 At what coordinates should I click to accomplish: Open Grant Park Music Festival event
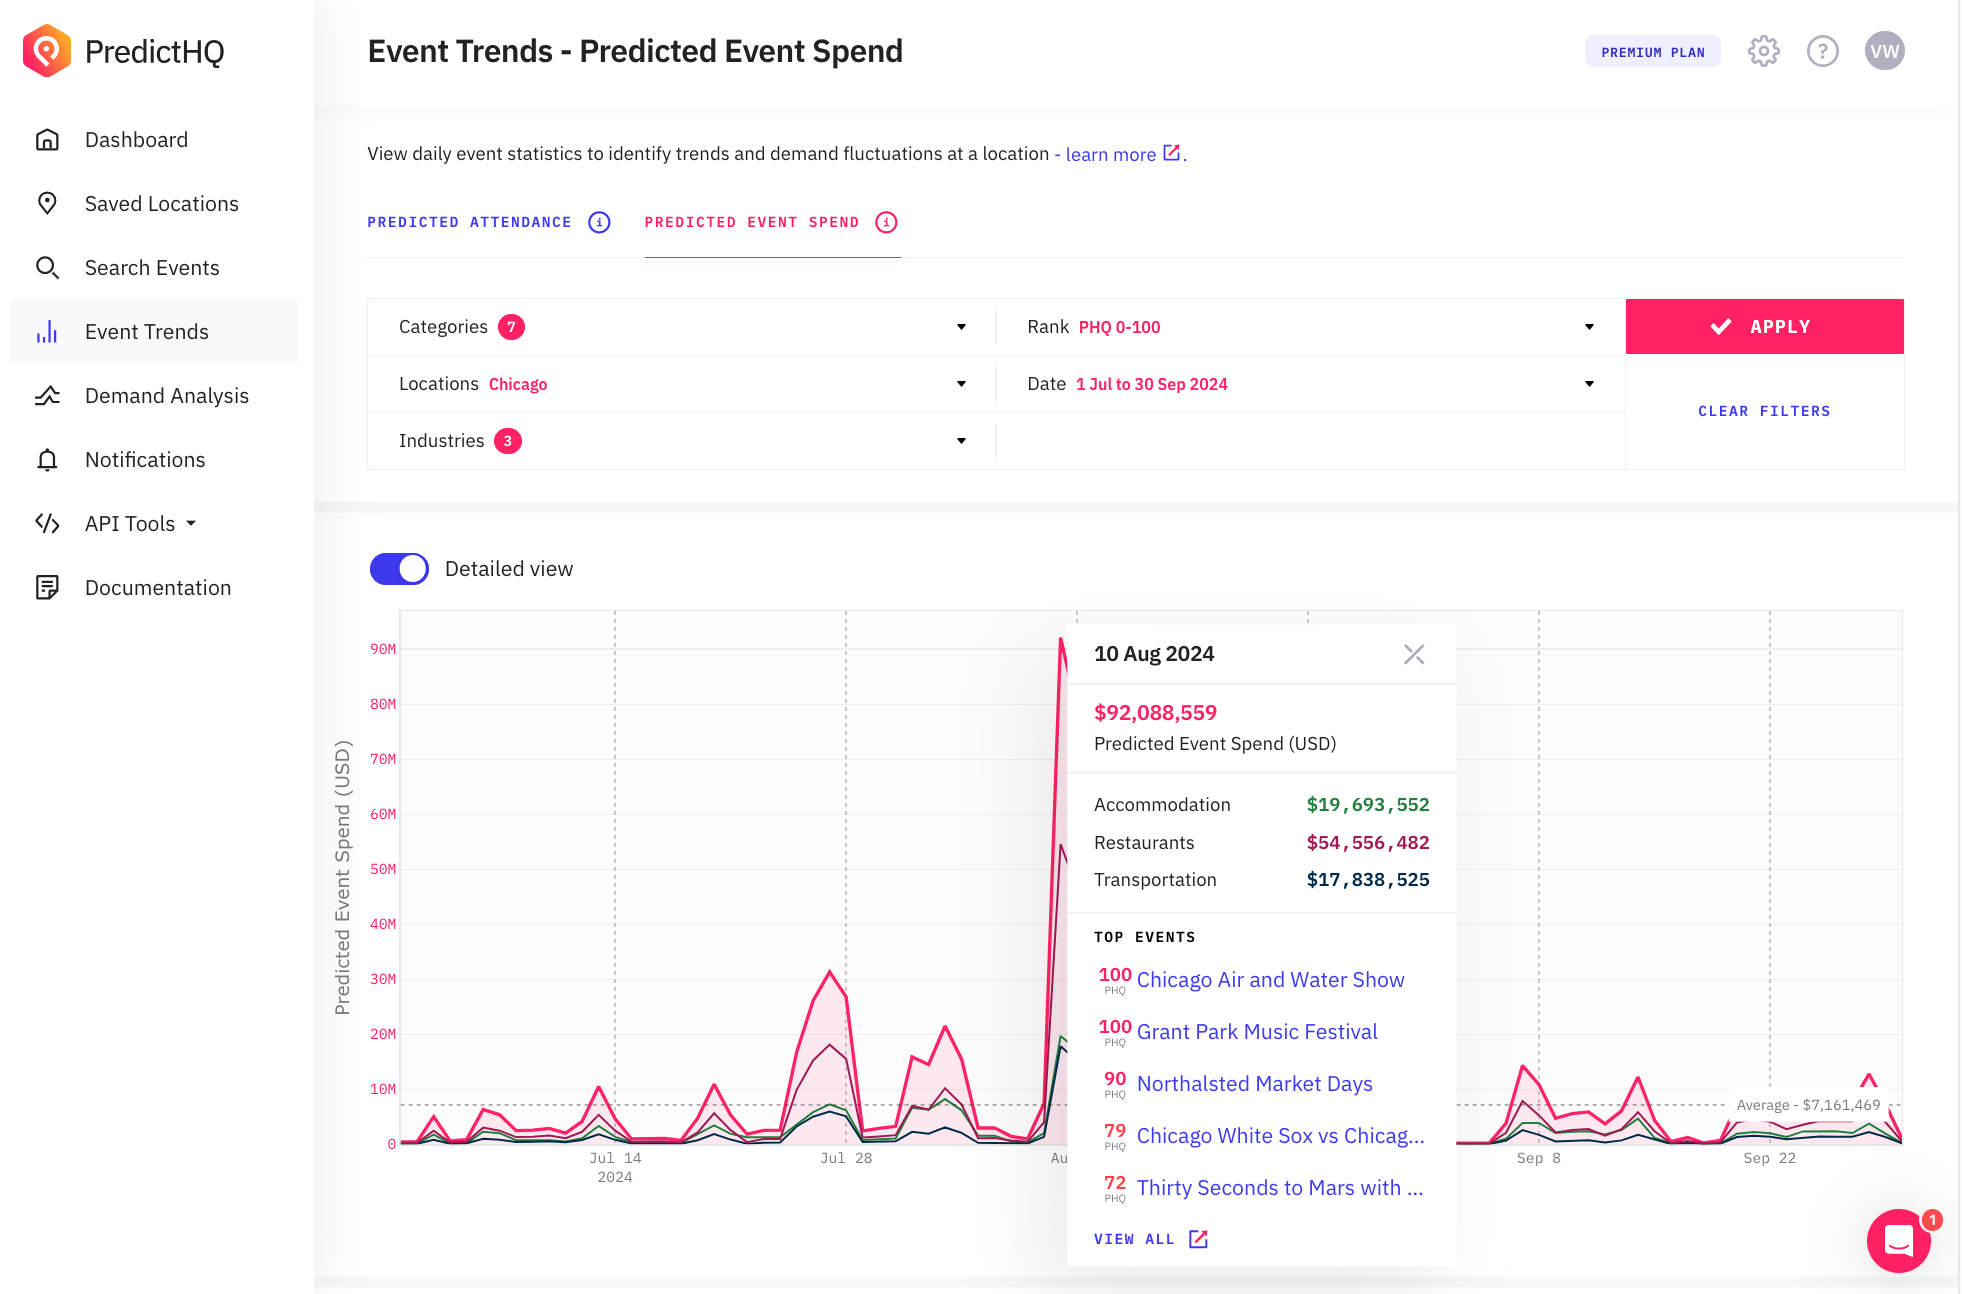pyautogui.click(x=1257, y=1032)
